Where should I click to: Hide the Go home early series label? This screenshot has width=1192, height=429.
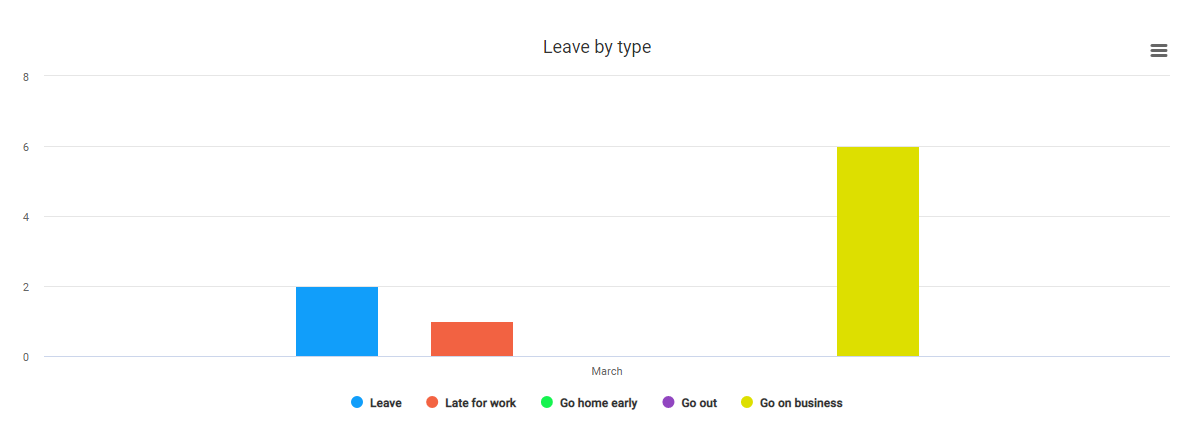coord(598,403)
